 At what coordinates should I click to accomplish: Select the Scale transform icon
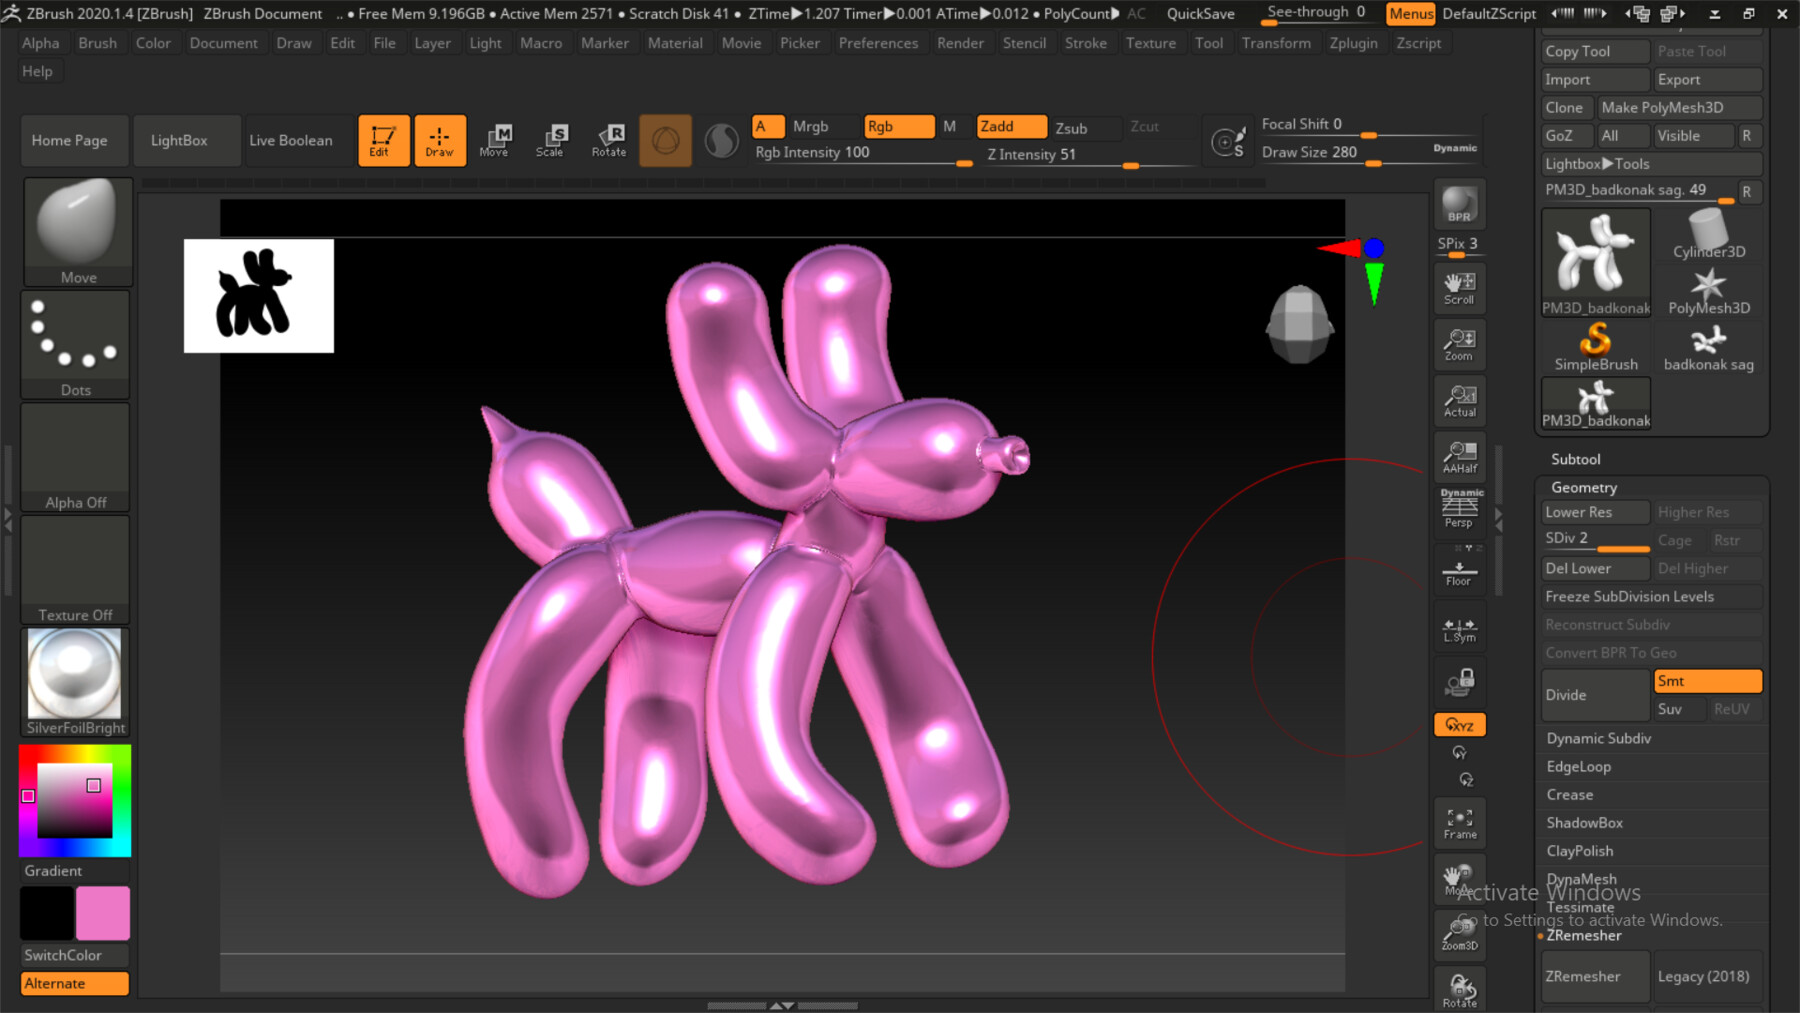tap(551, 140)
